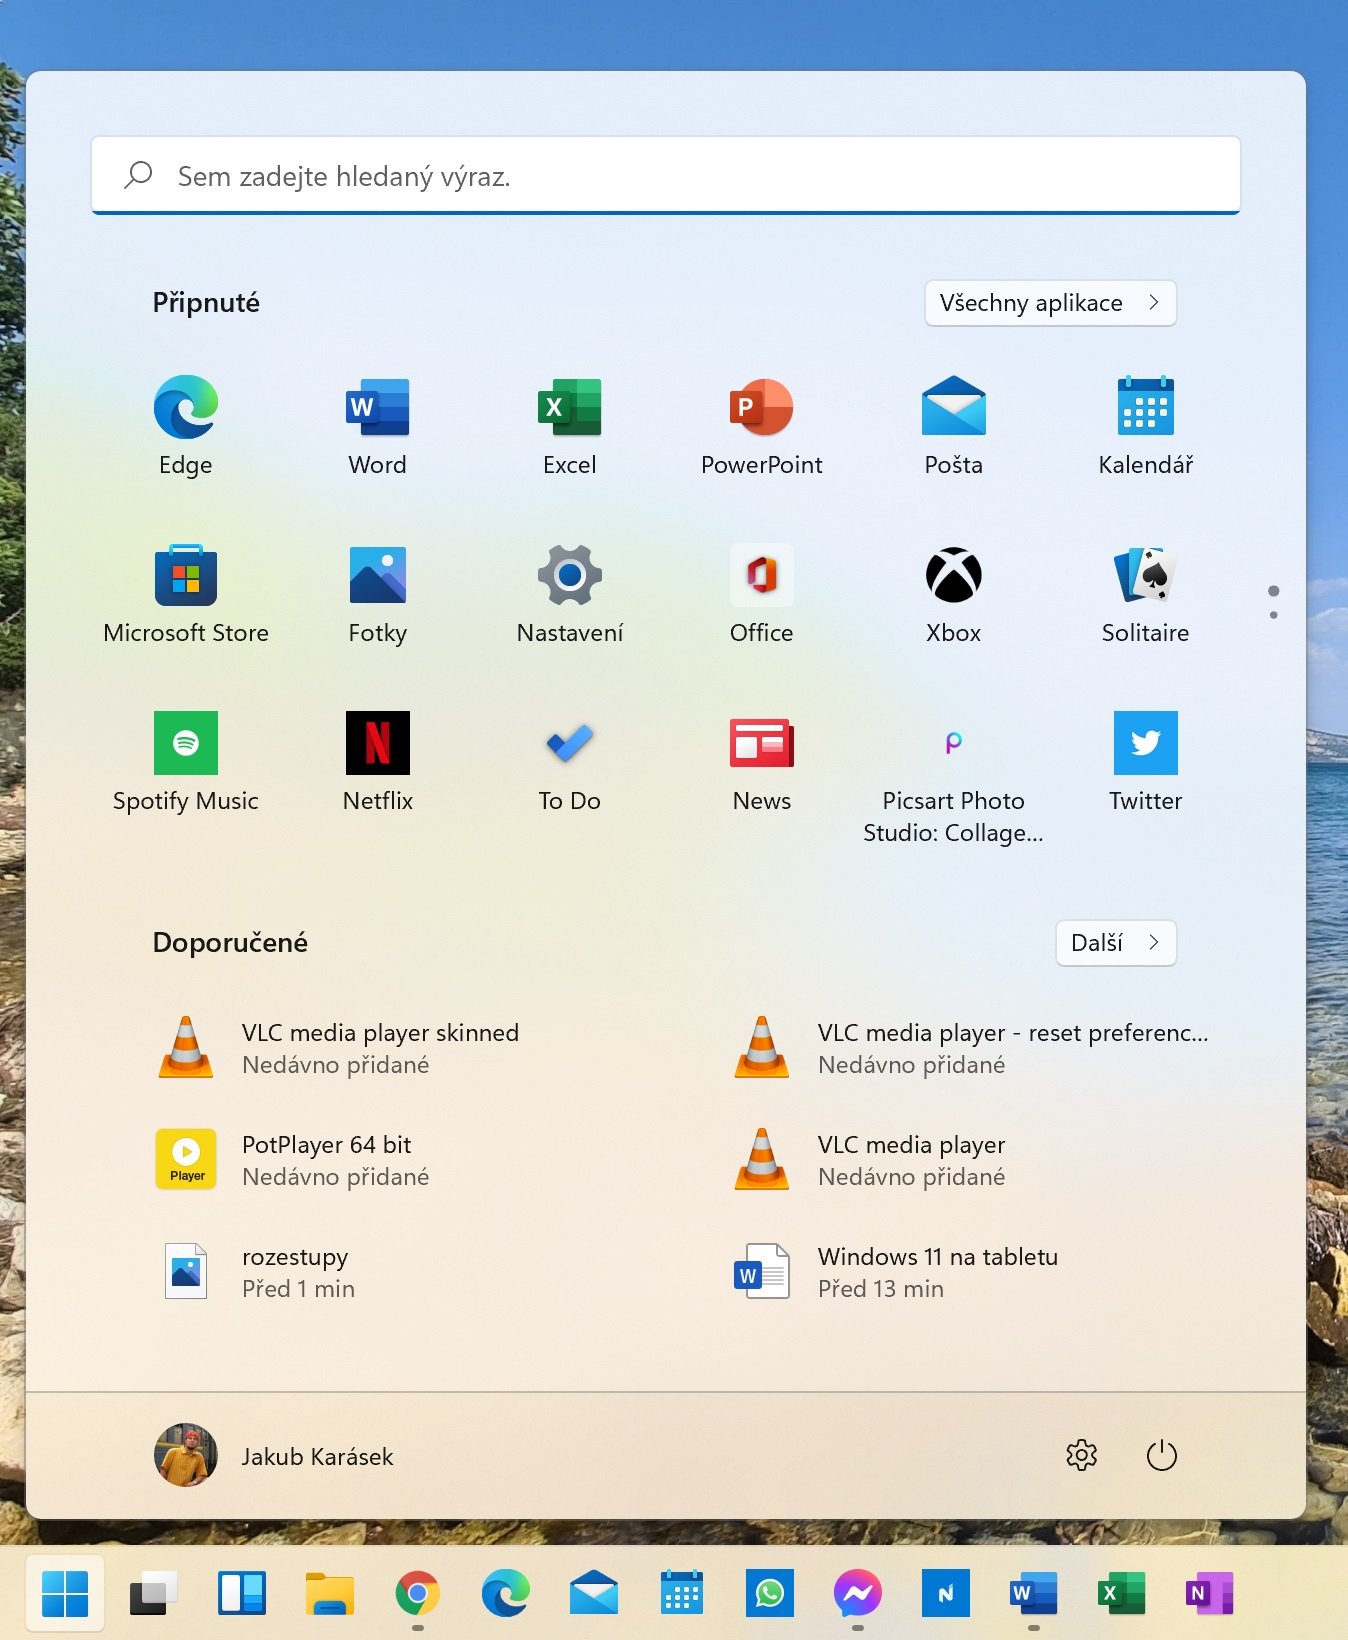Open Calendar from the taskbar
Image resolution: width=1348 pixels, height=1640 pixels.
(x=682, y=1593)
